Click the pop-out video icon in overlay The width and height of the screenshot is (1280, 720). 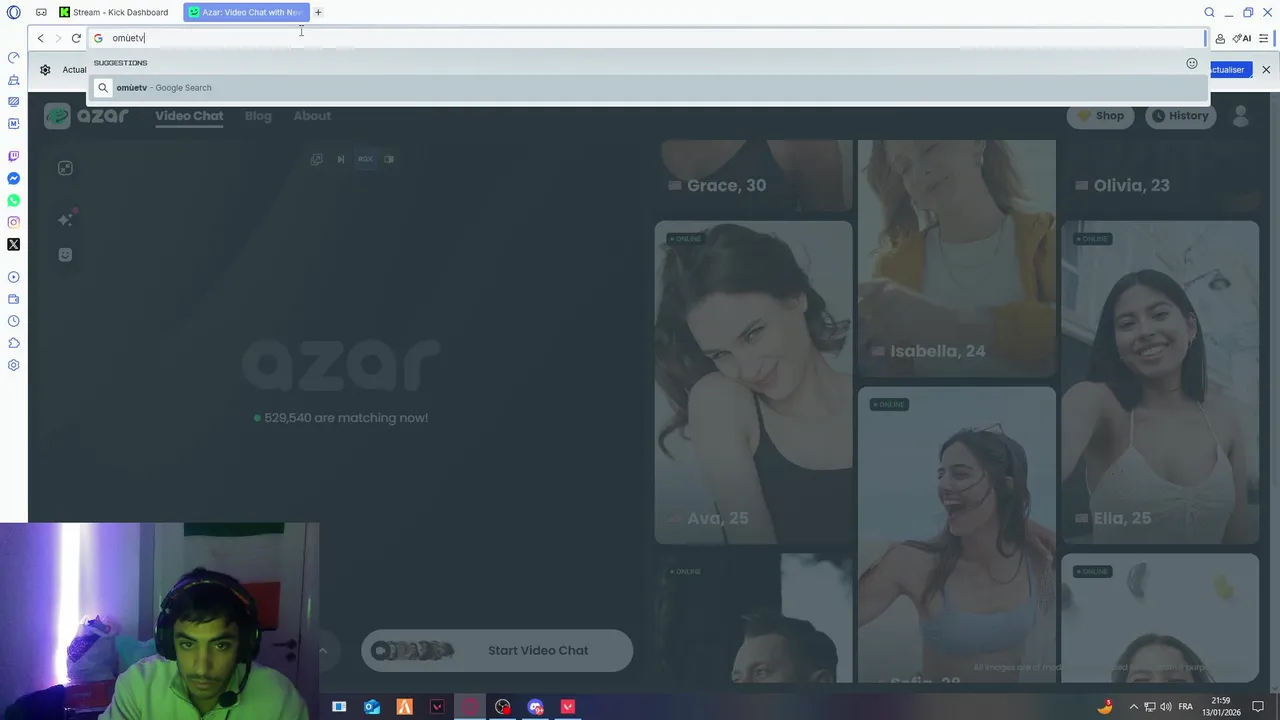(x=317, y=159)
